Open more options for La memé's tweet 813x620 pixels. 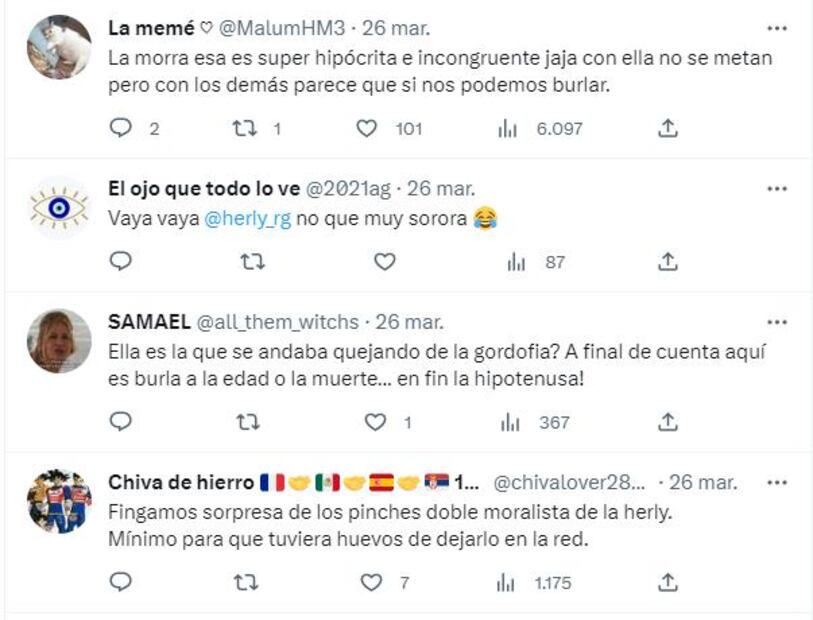click(x=776, y=28)
